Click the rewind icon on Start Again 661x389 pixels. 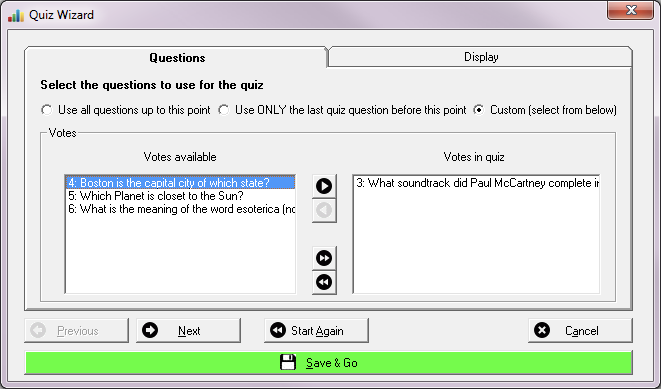(x=278, y=330)
